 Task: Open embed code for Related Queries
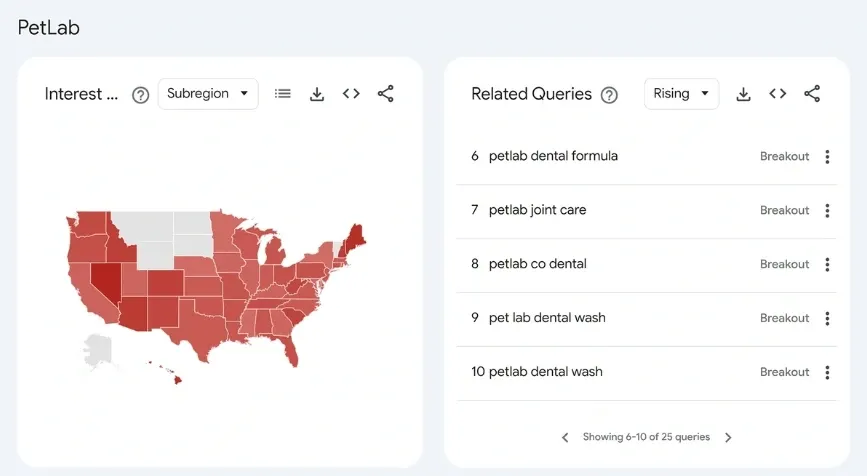point(777,94)
